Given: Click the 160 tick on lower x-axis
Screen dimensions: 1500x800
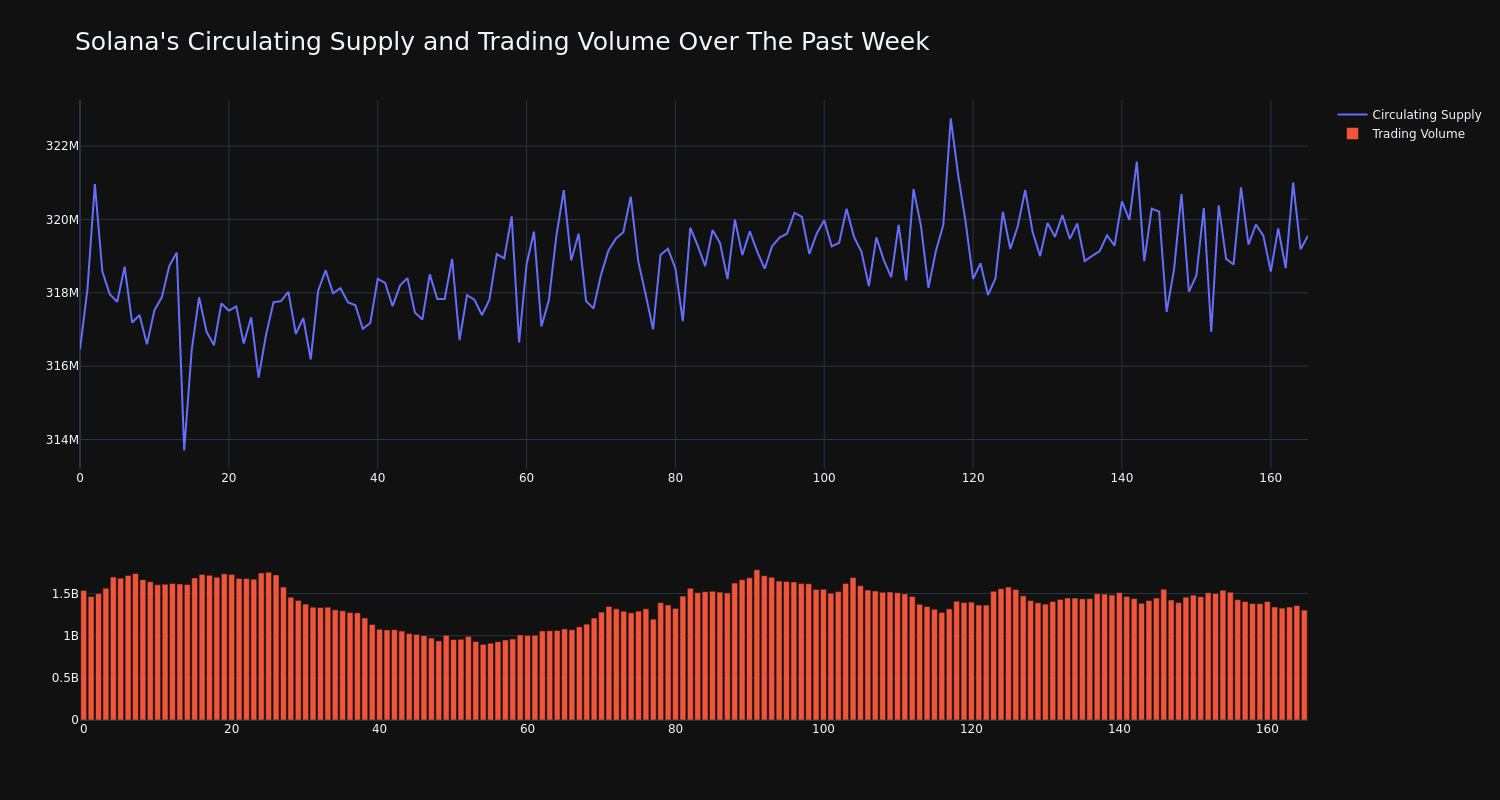Looking at the screenshot, I should point(1267,729).
